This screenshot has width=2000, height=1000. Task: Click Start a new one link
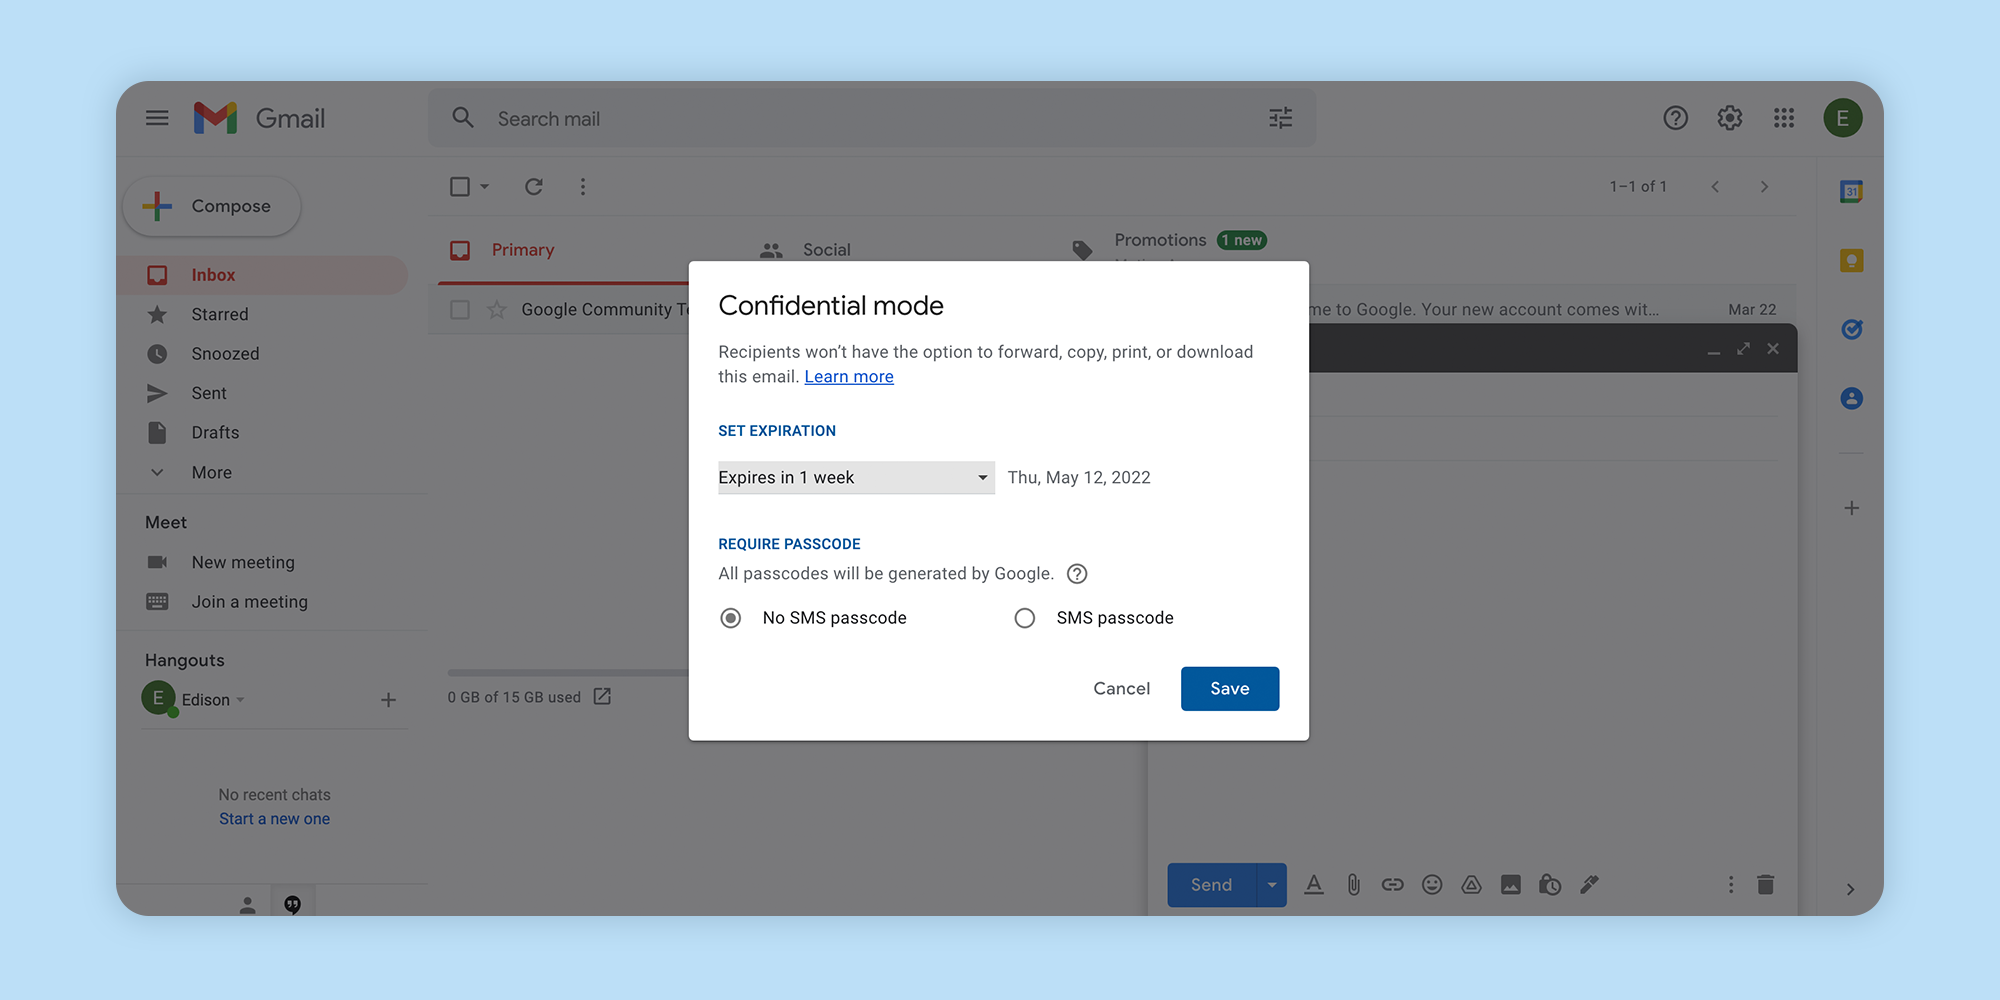click(274, 819)
